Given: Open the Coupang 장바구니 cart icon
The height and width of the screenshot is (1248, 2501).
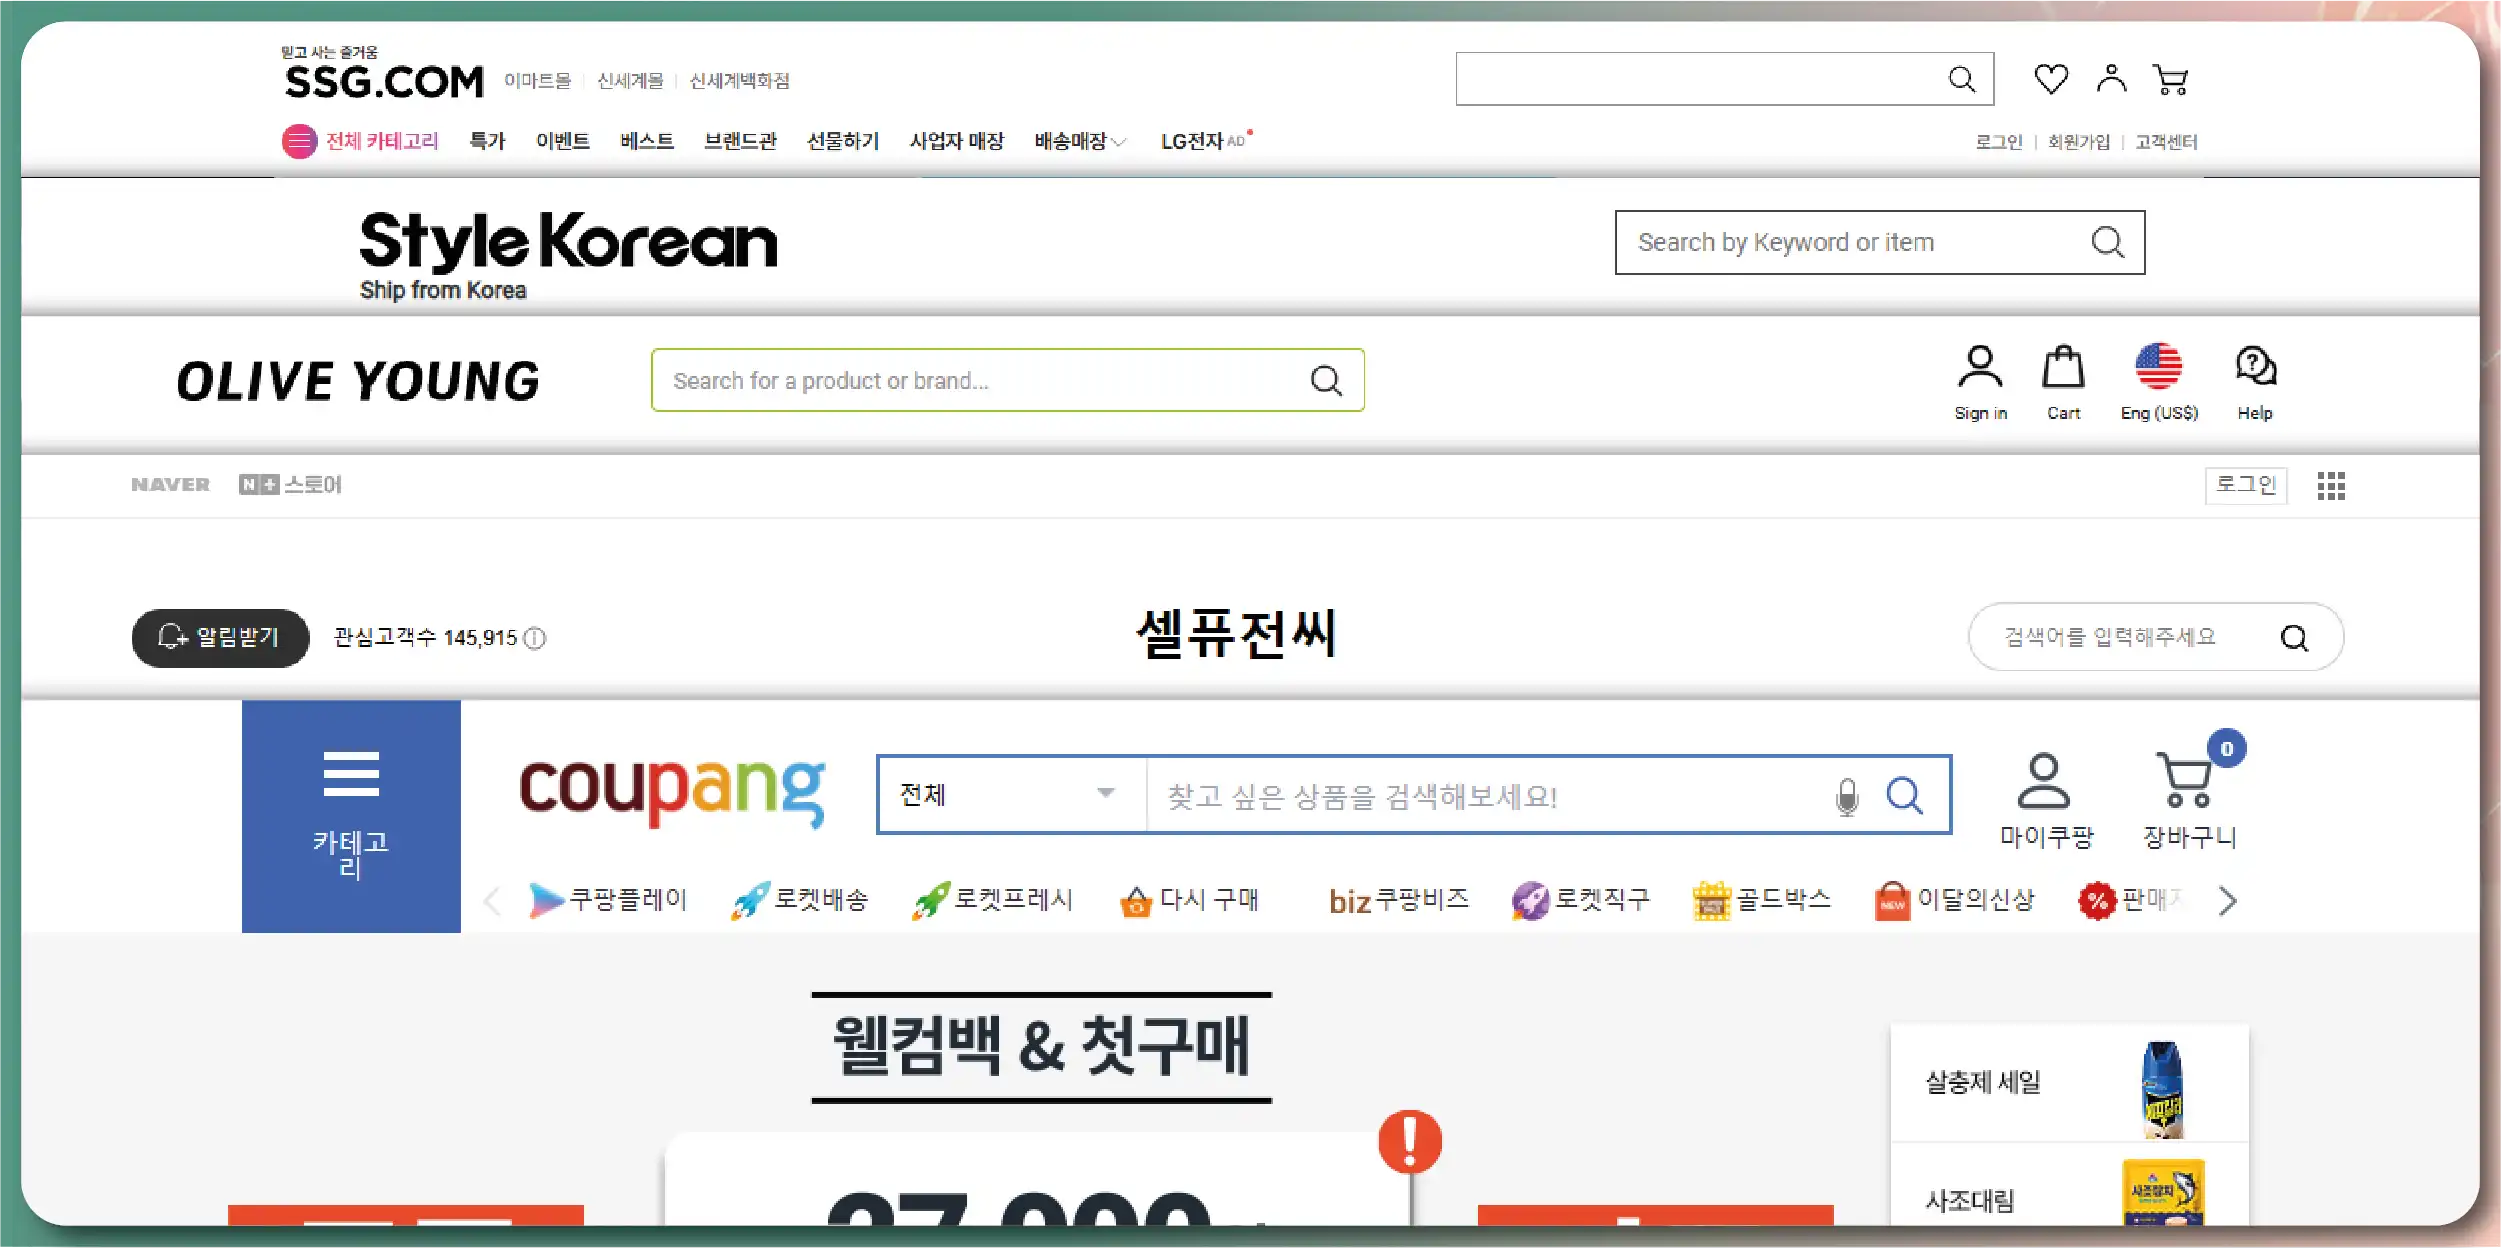Looking at the screenshot, I should 2186,780.
